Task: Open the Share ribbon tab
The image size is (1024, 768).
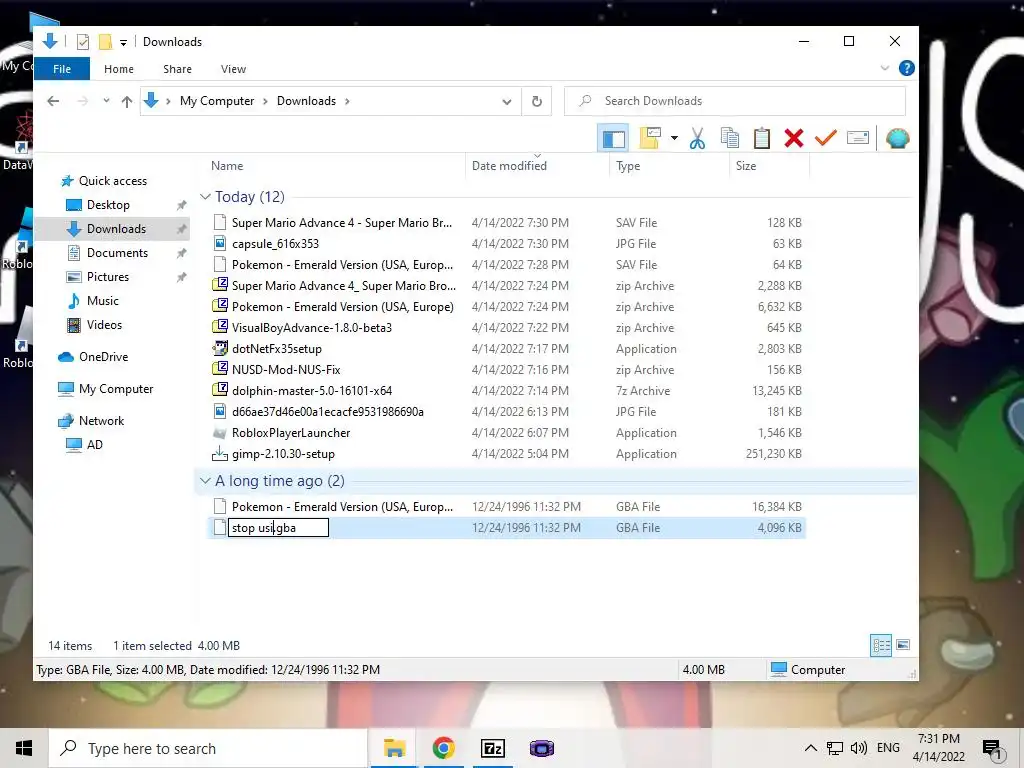Action: coord(178,69)
